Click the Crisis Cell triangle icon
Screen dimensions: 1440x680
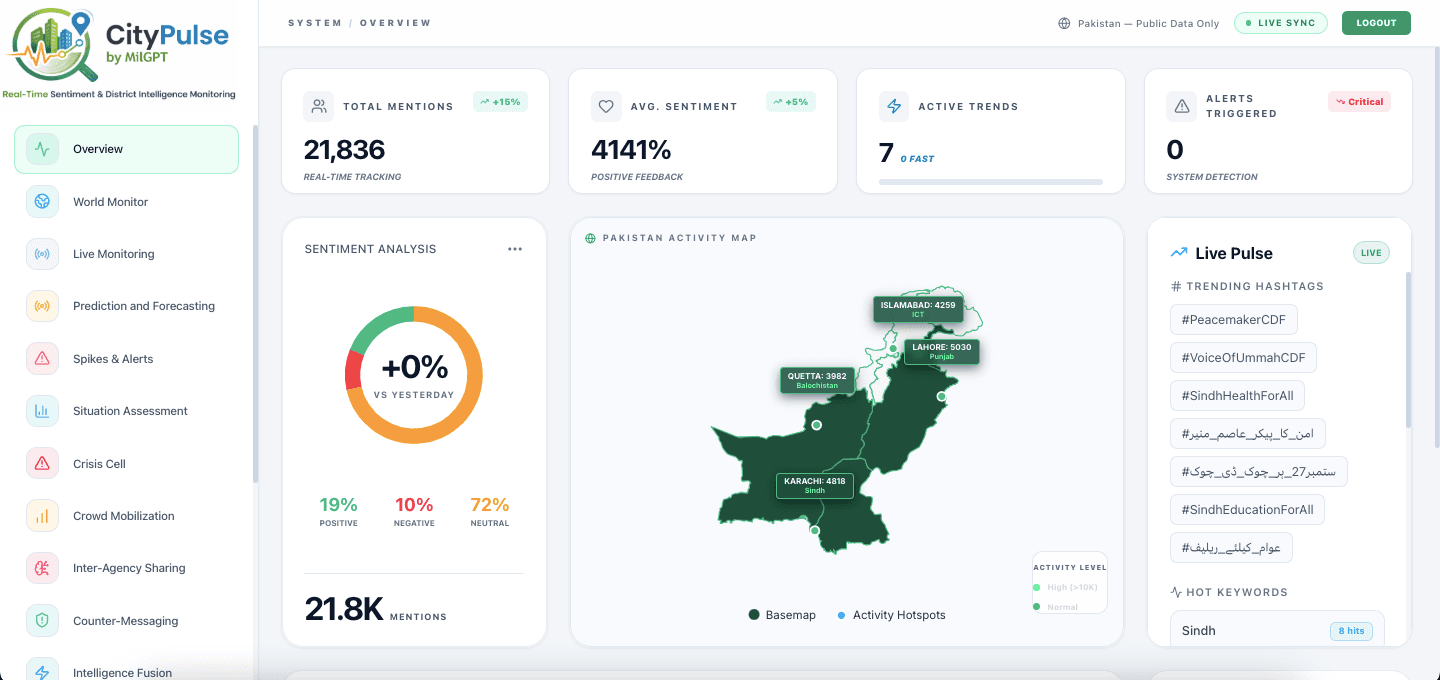point(42,464)
